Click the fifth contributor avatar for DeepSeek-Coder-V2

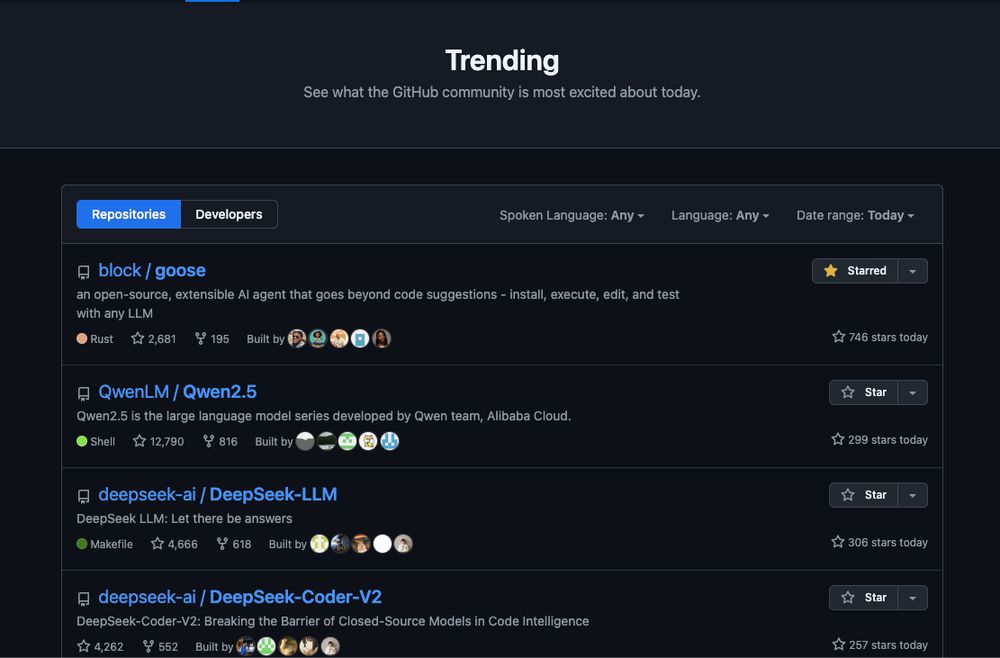(330, 647)
